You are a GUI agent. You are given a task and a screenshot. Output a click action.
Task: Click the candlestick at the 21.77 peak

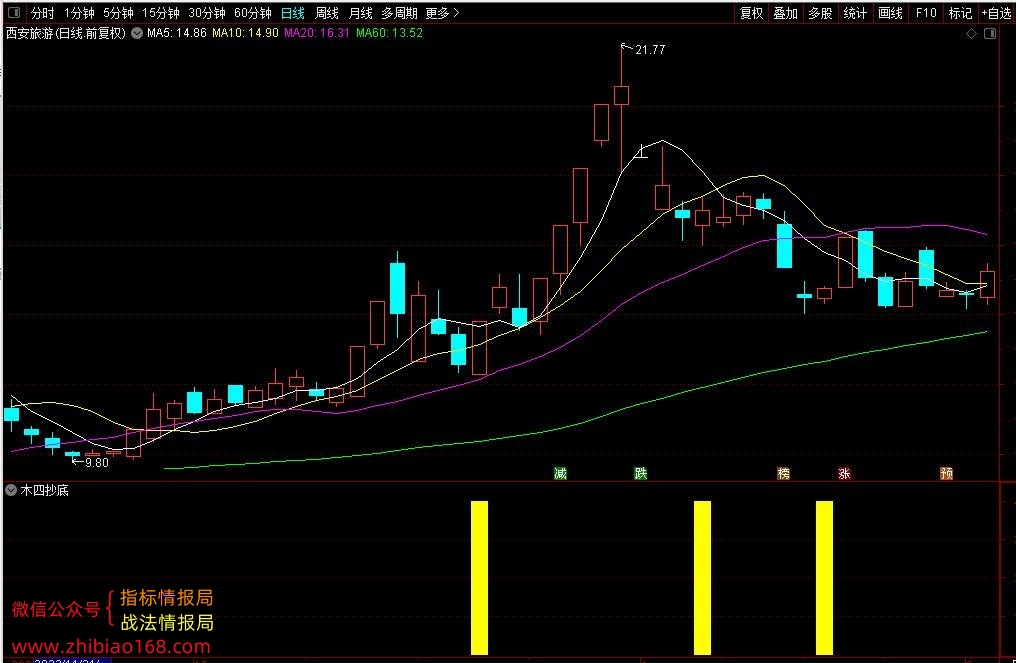point(621,95)
